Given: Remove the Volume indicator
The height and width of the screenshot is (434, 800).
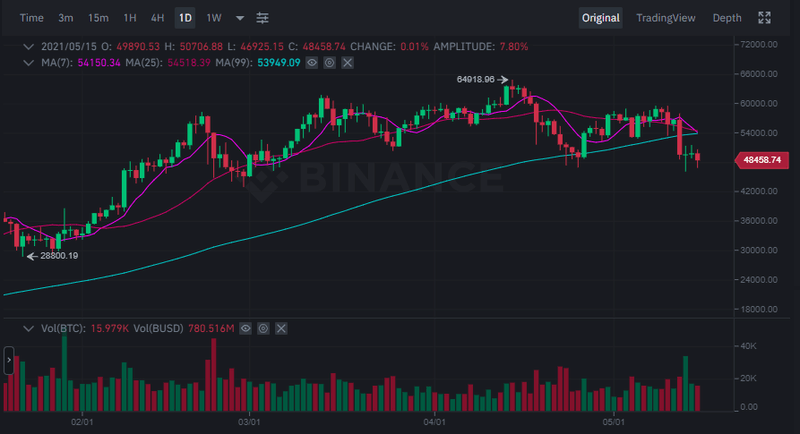Looking at the screenshot, I should (280, 328).
